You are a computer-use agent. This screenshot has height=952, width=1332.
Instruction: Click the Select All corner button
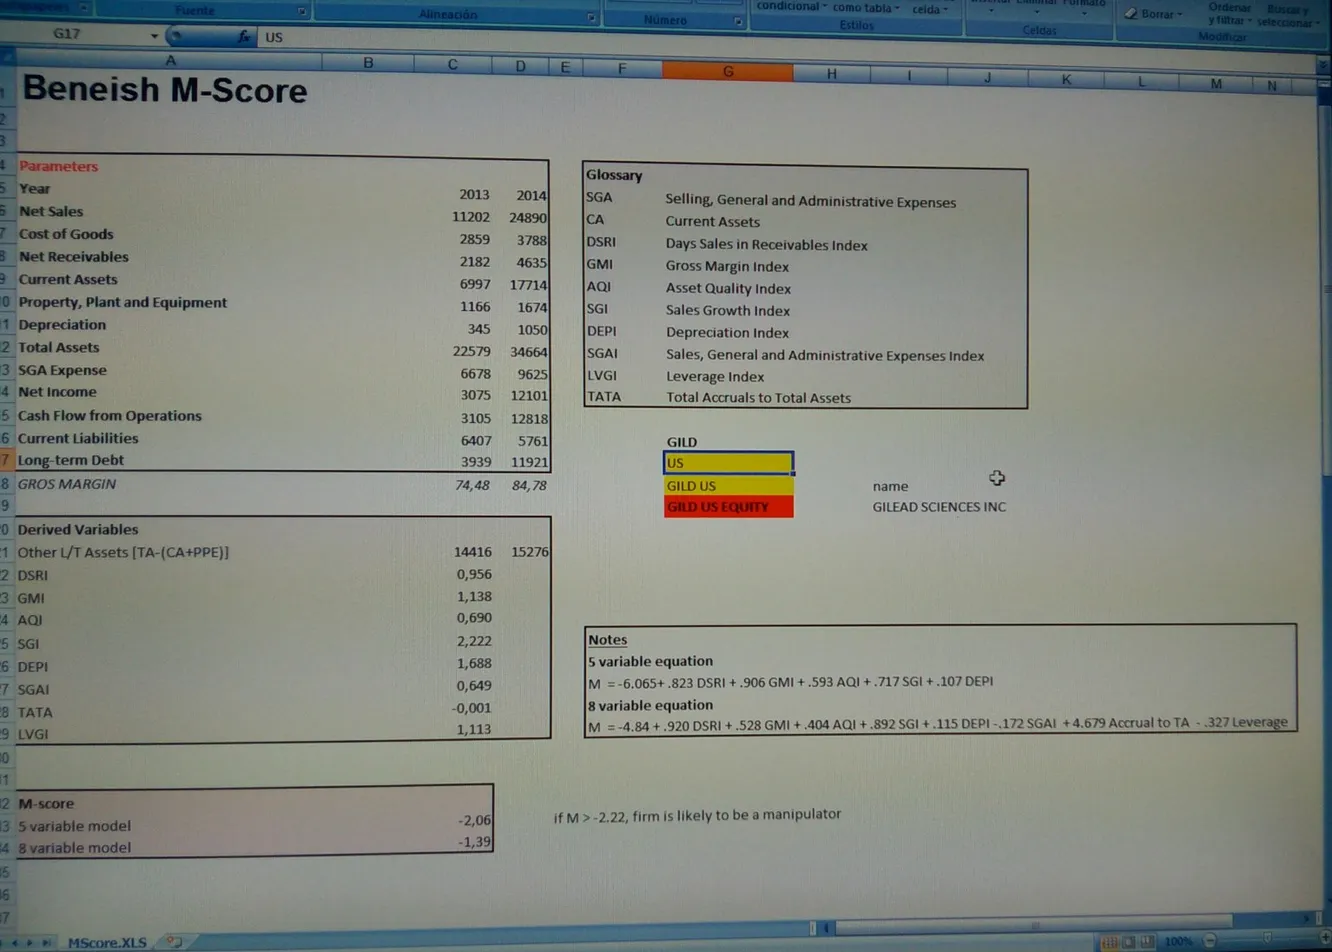(7, 58)
